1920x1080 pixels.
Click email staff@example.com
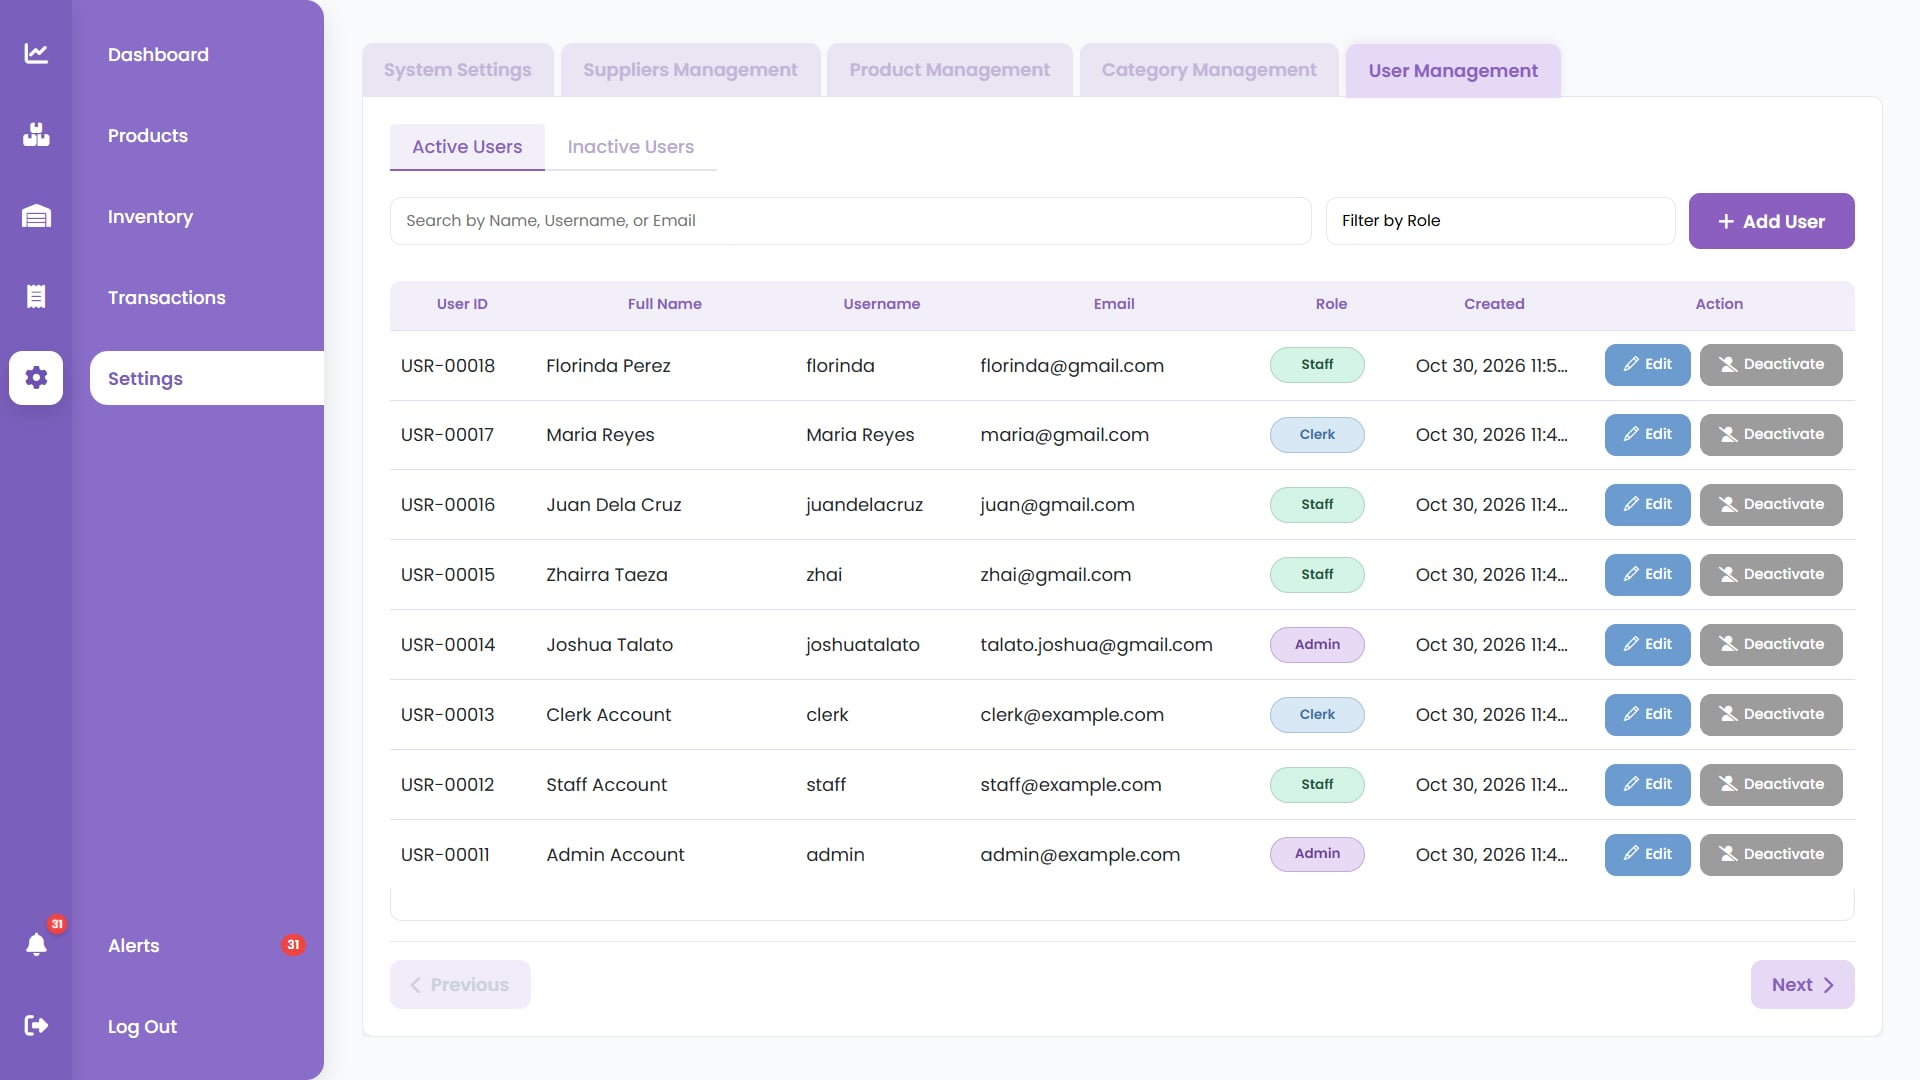(1071, 785)
